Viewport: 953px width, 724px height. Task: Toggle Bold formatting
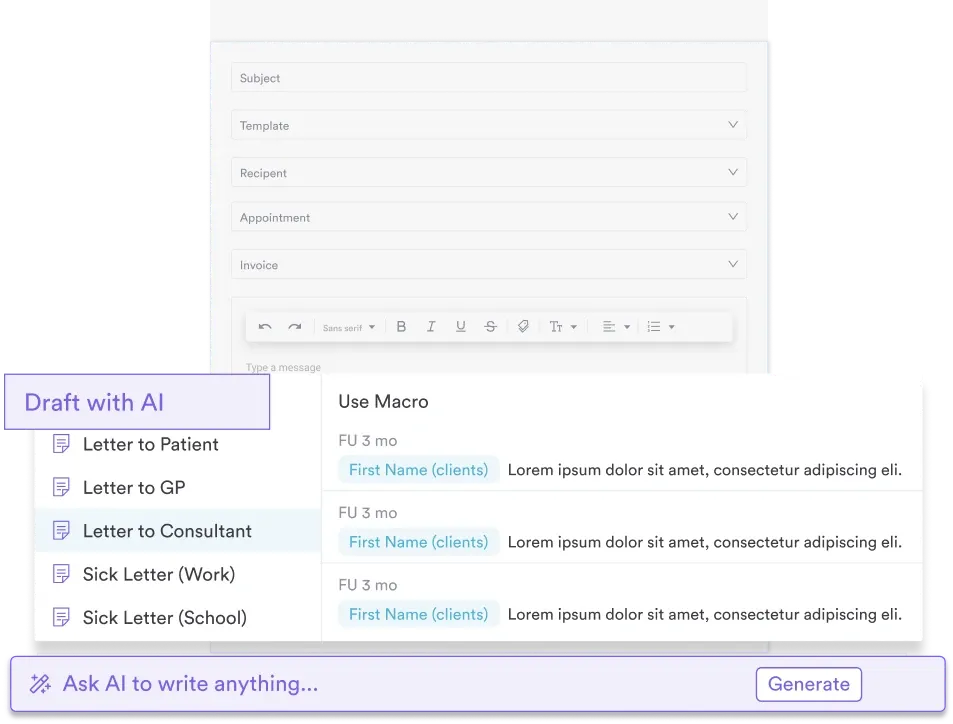[401, 326]
